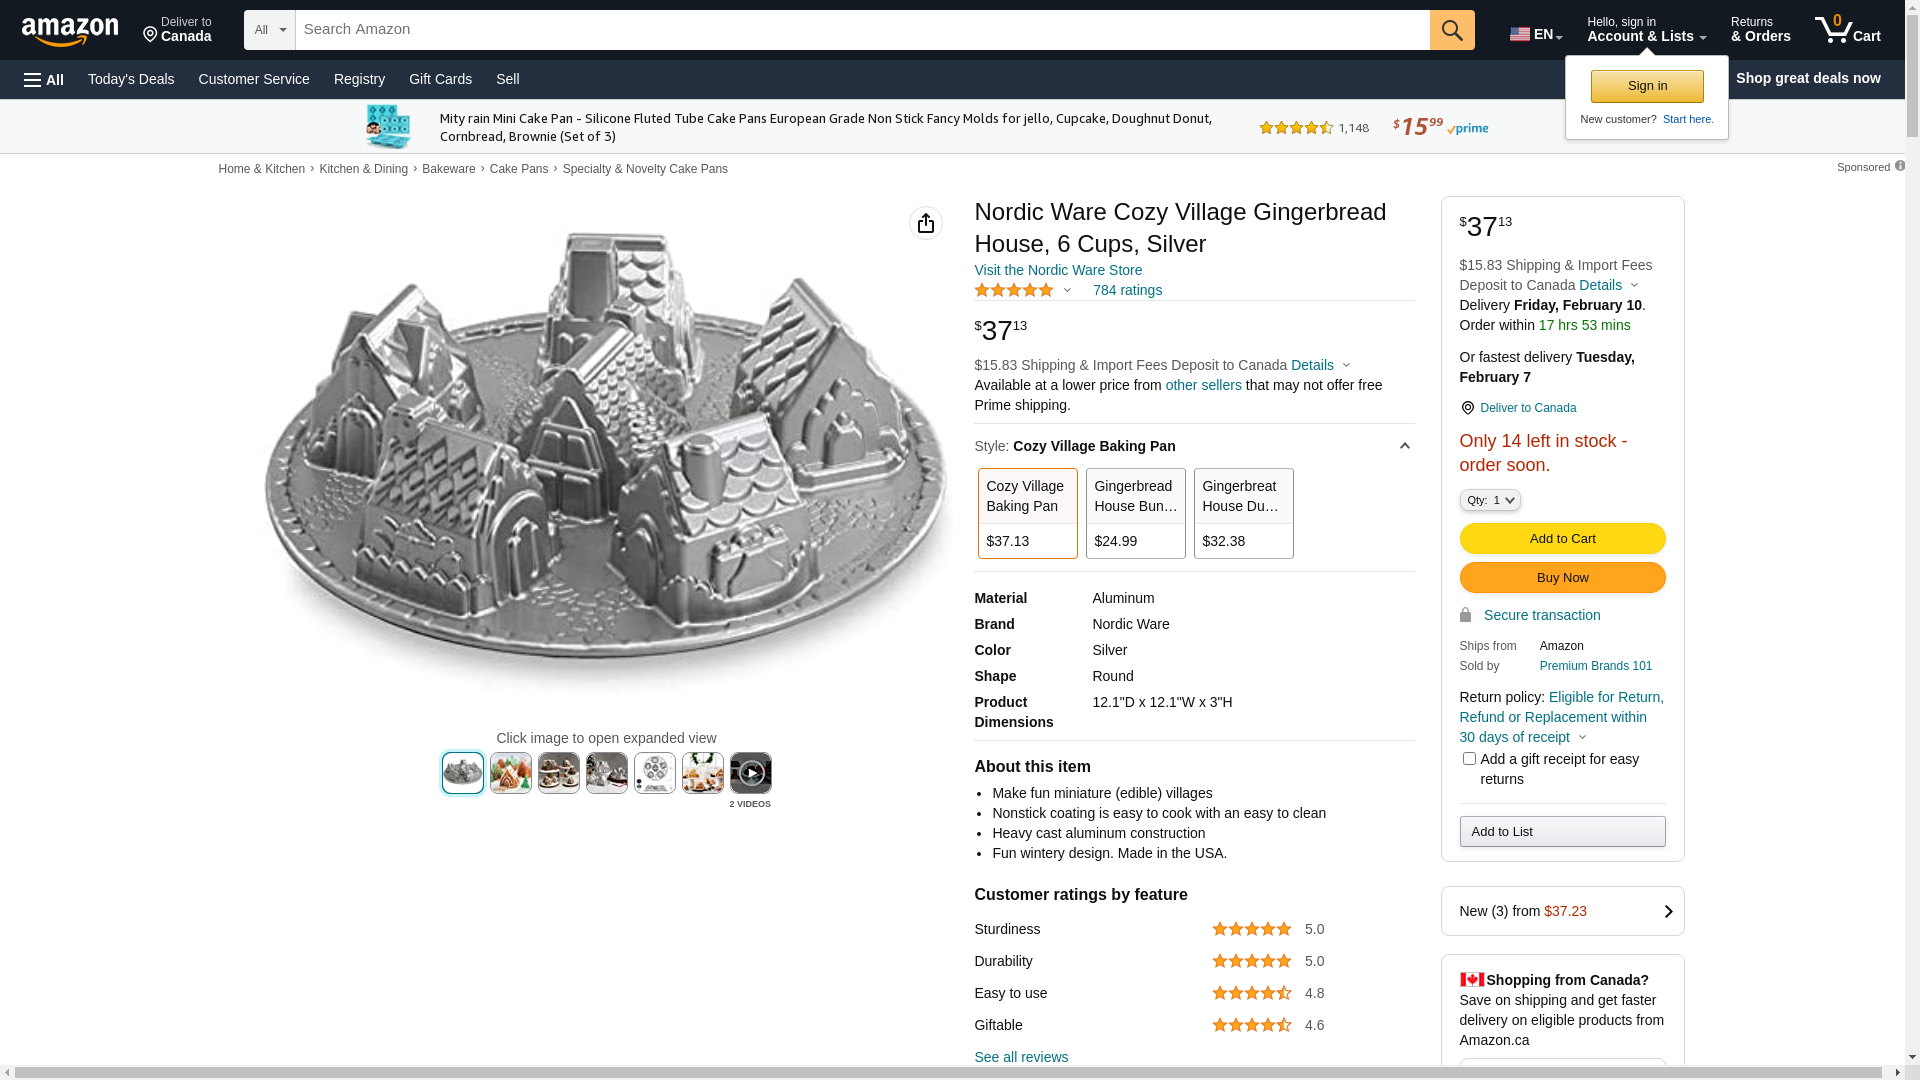Play the product video thumbnail

[x=750, y=773]
